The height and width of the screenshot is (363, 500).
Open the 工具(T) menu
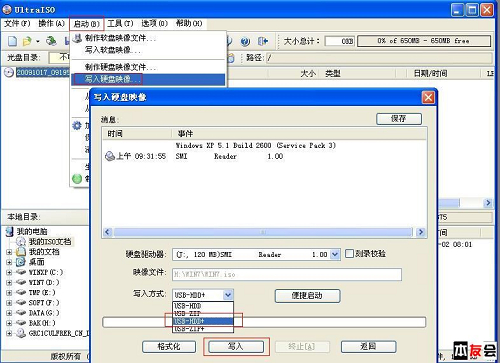pyautogui.click(x=120, y=23)
